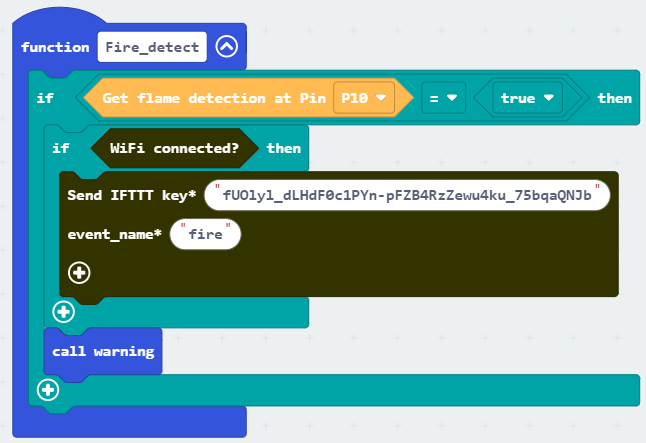Select the WiFi connected? condition block
This screenshot has width=646, height=443.
point(174,148)
